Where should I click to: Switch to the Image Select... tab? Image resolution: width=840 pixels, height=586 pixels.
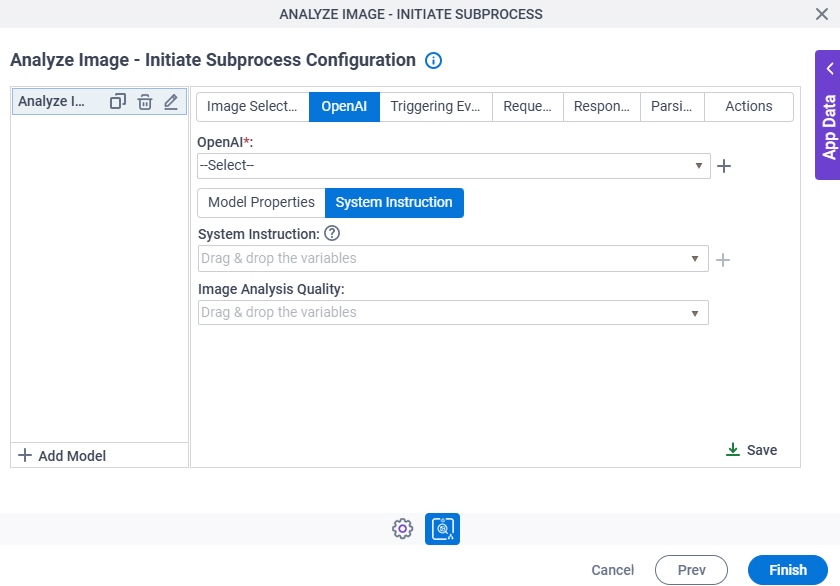(252, 107)
